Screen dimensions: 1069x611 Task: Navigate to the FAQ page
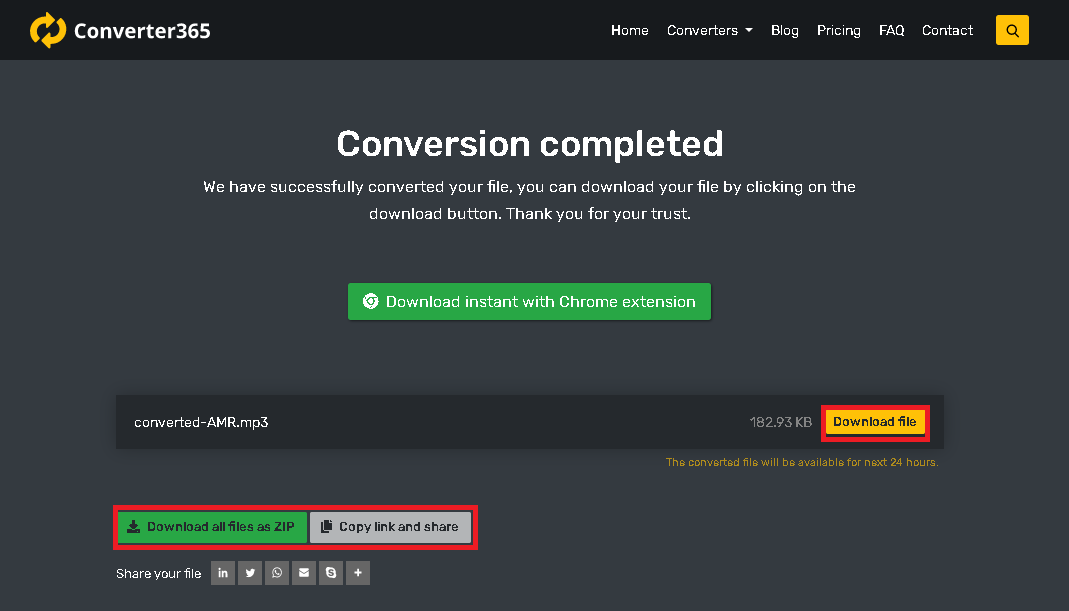point(891,30)
